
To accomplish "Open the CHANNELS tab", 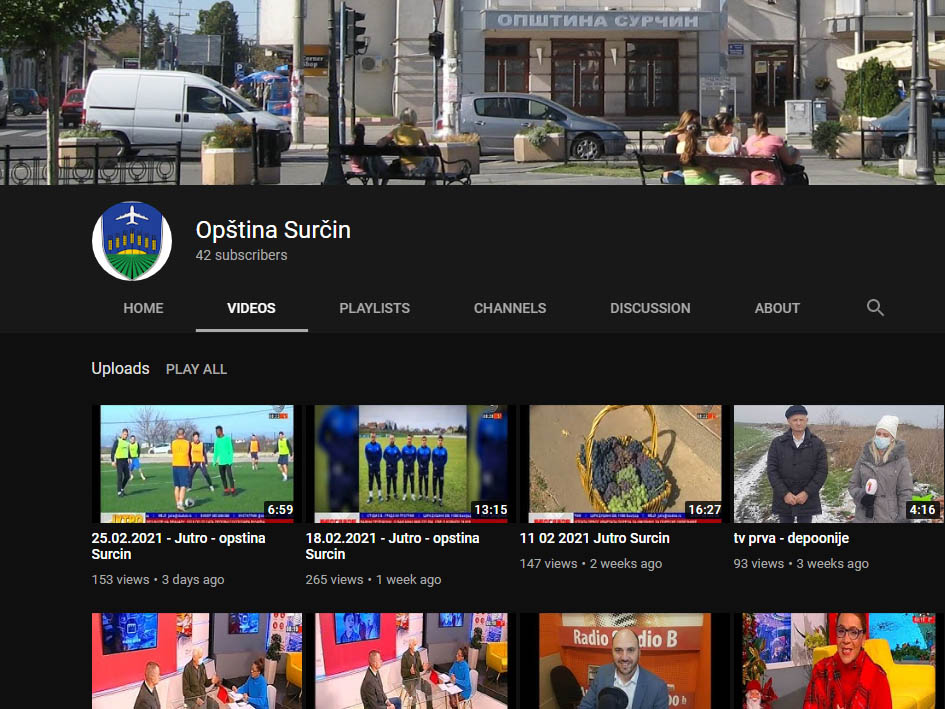I will point(510,308).
